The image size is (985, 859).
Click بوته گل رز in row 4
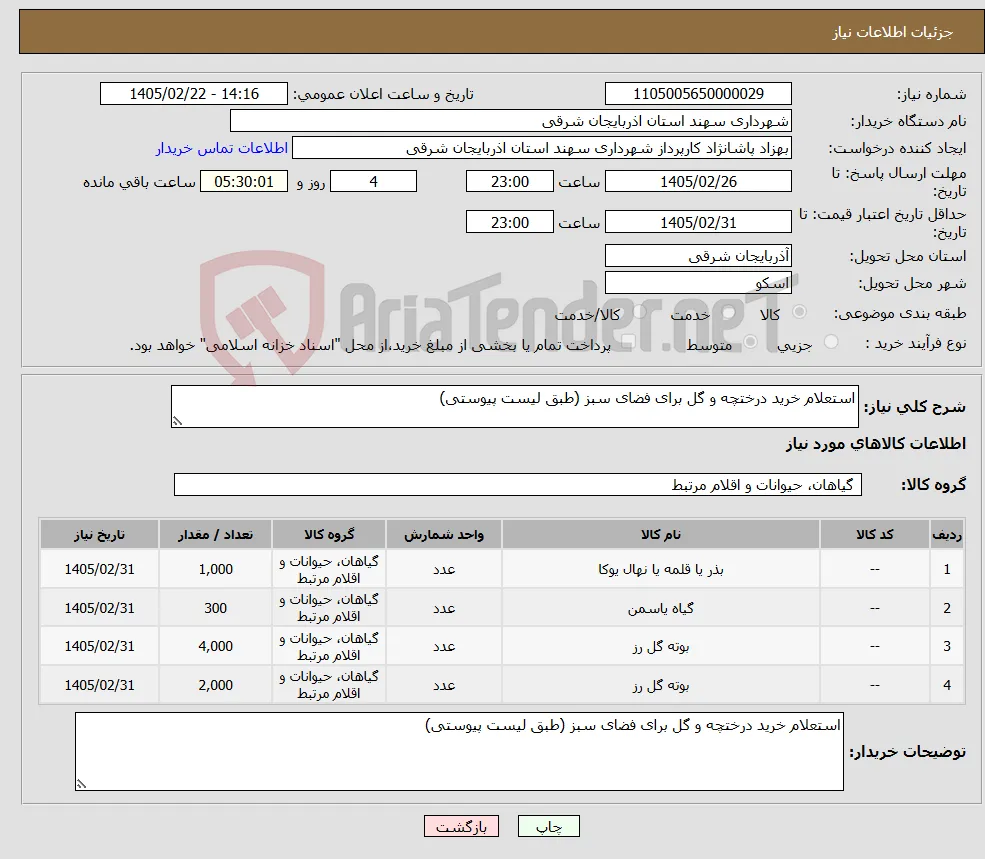point(660,685)
